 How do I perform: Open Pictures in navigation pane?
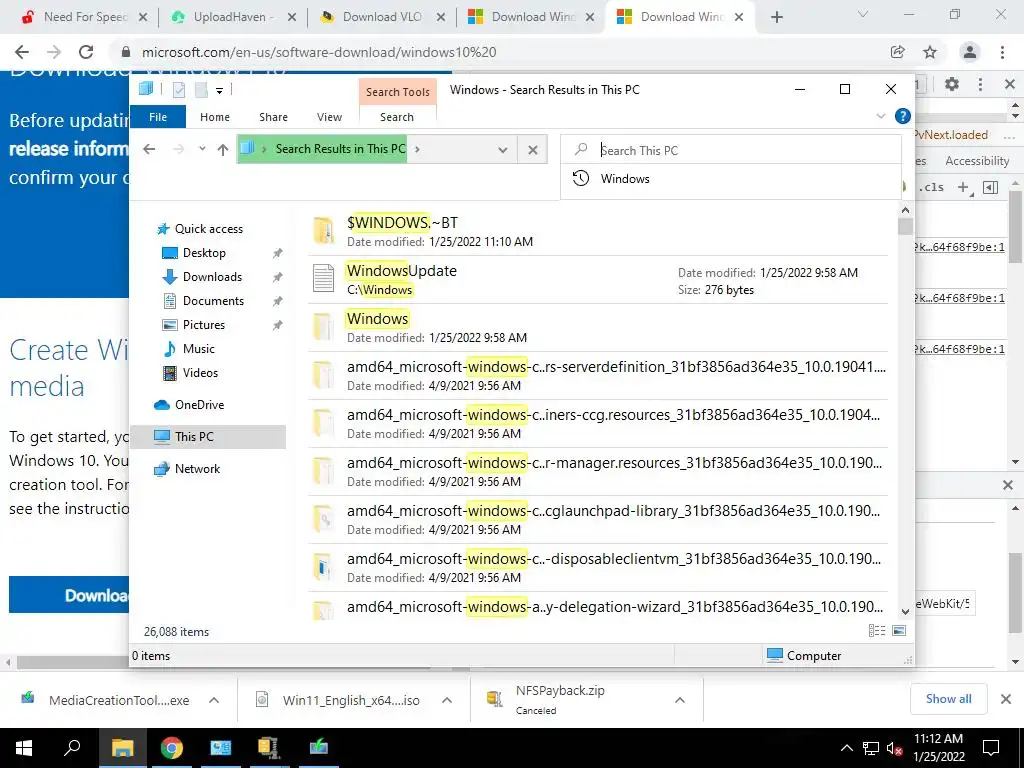203,325
